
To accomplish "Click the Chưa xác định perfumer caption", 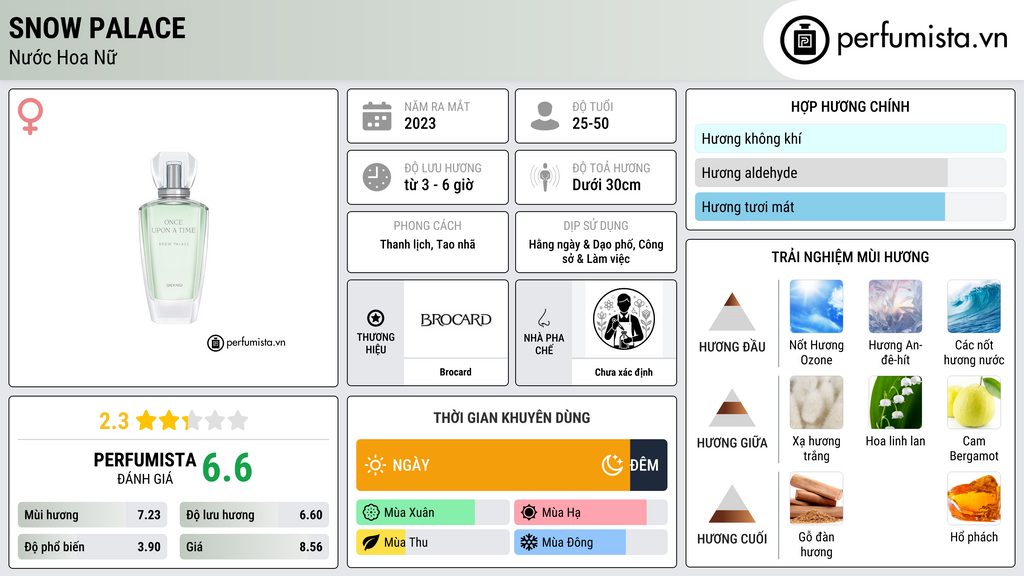I will [624, 372].
